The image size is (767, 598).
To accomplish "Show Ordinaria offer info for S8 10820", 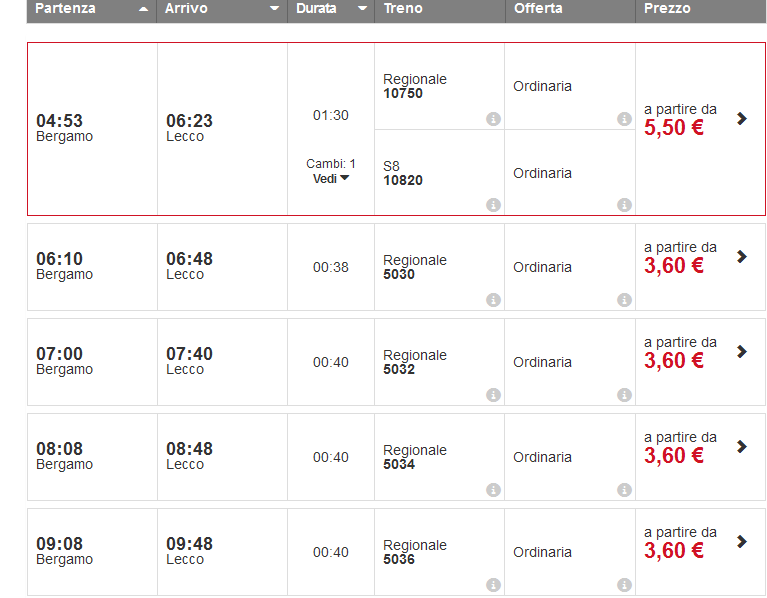I will point(624,205).
